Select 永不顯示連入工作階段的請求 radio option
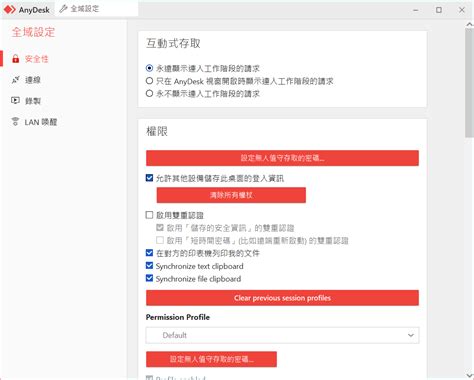The height and width of the screenshot is (380, 474). (x=149, y=93)
